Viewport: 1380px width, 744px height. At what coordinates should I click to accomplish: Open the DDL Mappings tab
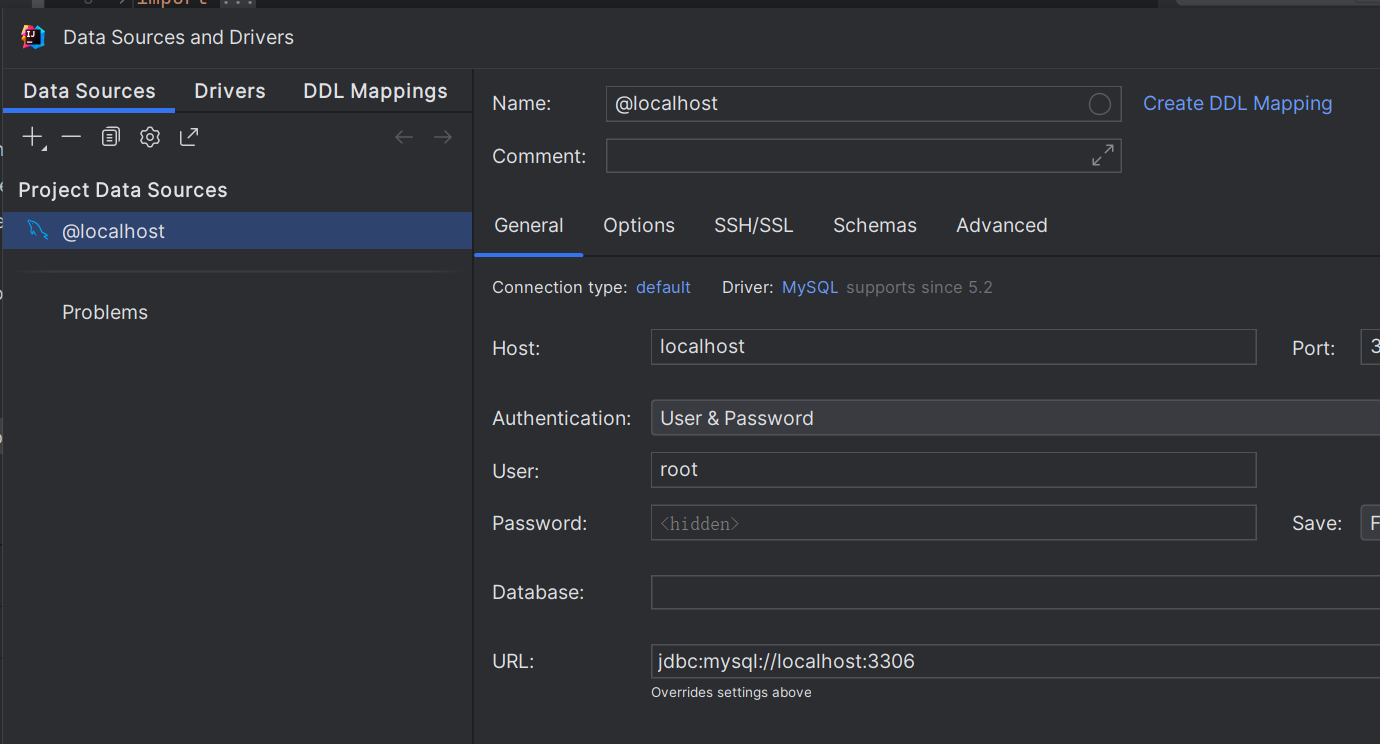coord(375,91)
